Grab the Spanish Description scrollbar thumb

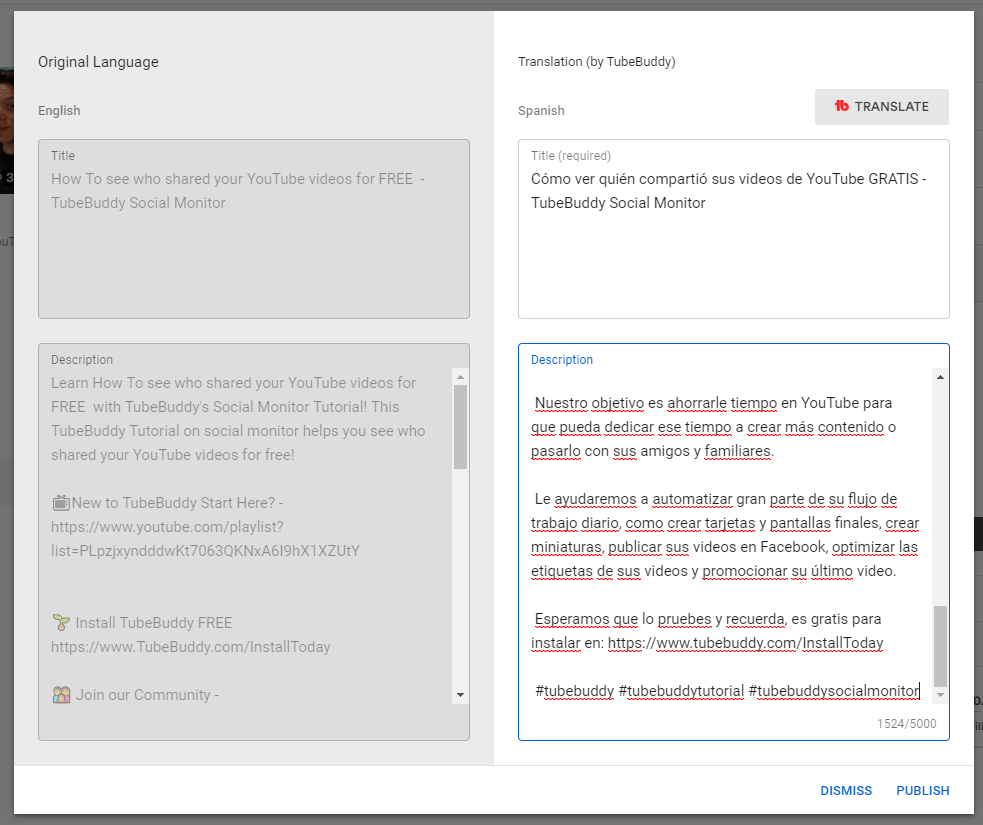tap(940, 645)
